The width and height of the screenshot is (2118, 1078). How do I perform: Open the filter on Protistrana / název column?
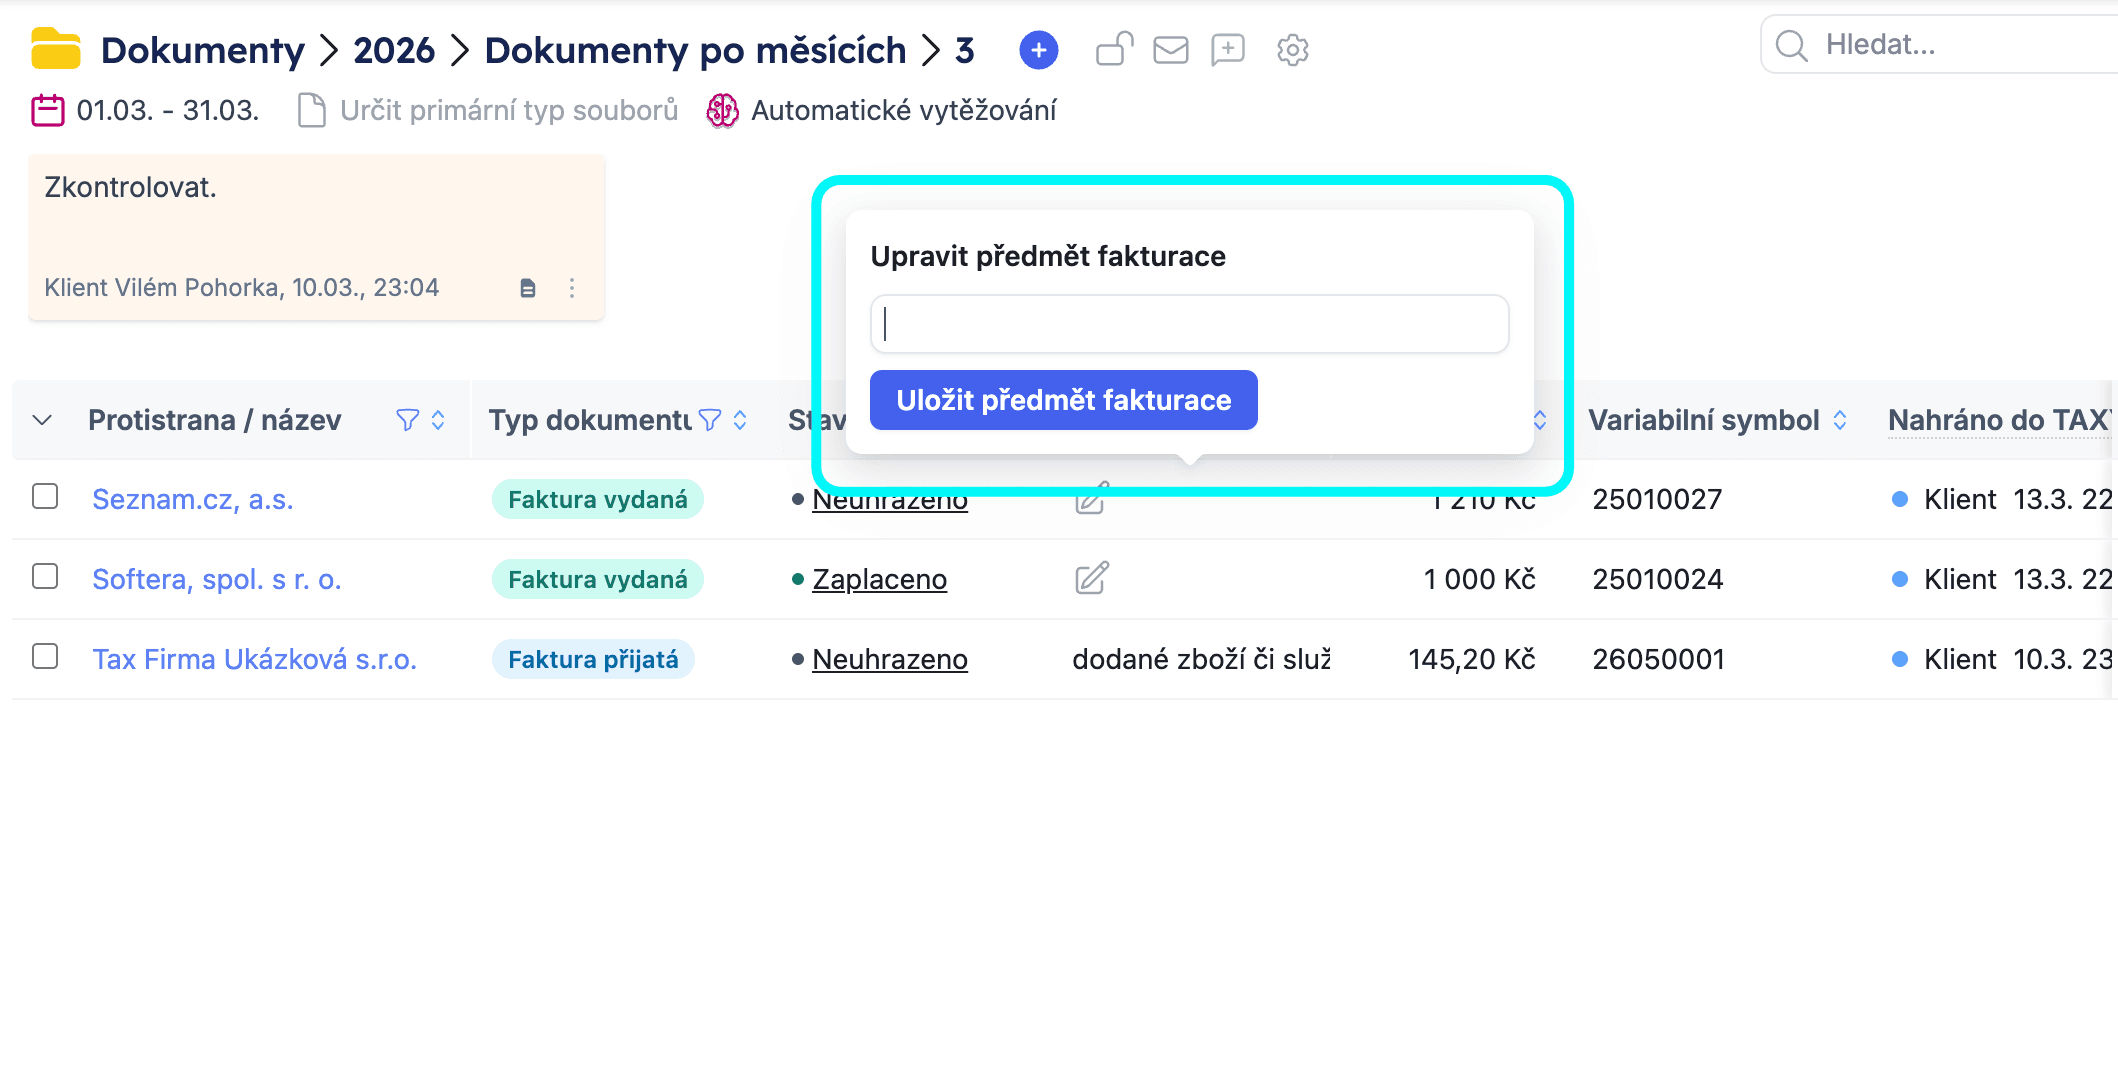406,420
